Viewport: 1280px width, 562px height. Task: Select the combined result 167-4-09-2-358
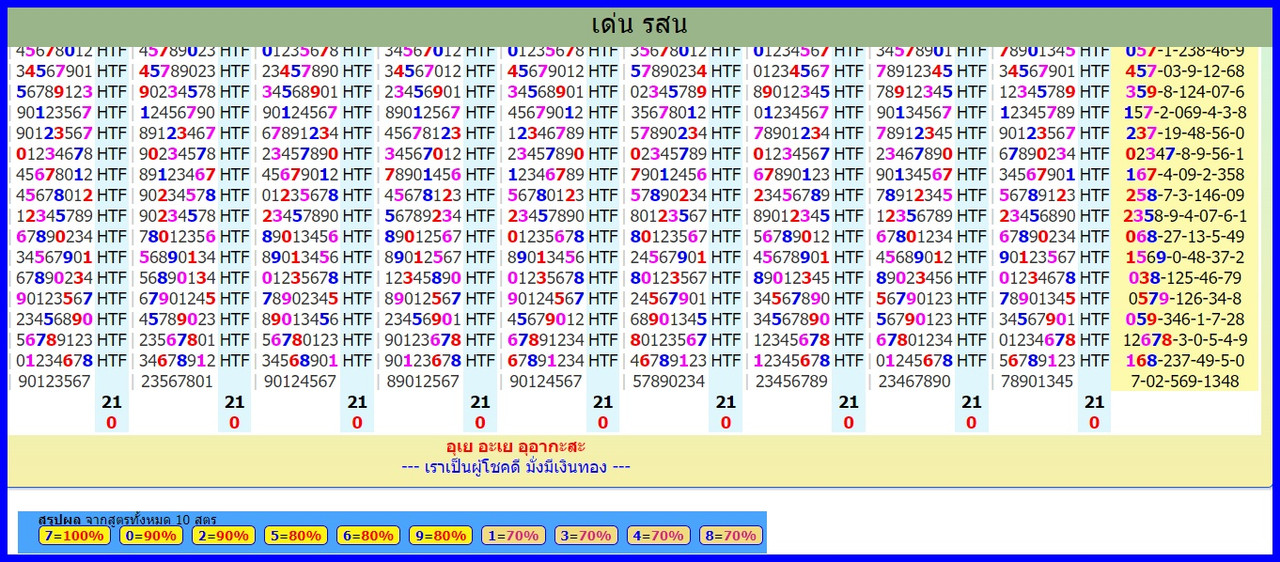(1185, 174)
